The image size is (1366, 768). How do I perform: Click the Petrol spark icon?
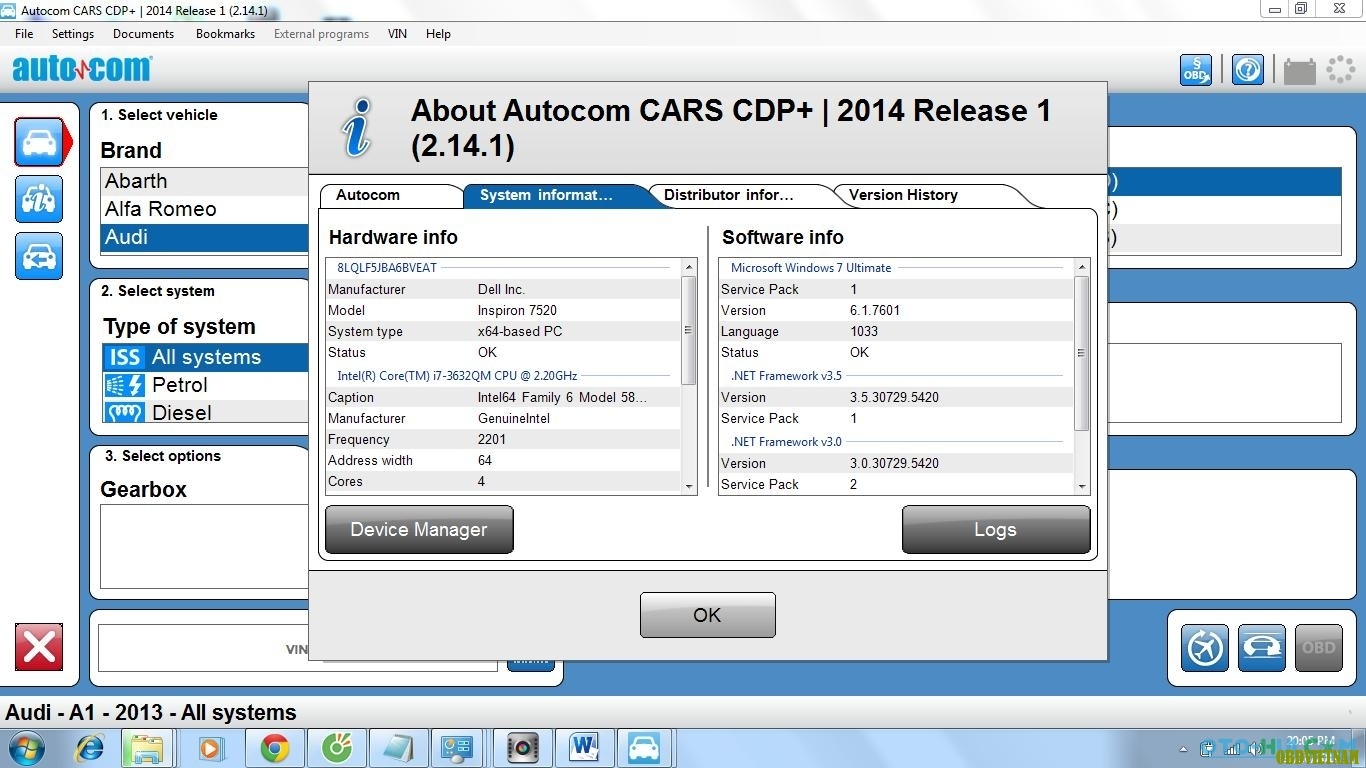coord(125,385)
